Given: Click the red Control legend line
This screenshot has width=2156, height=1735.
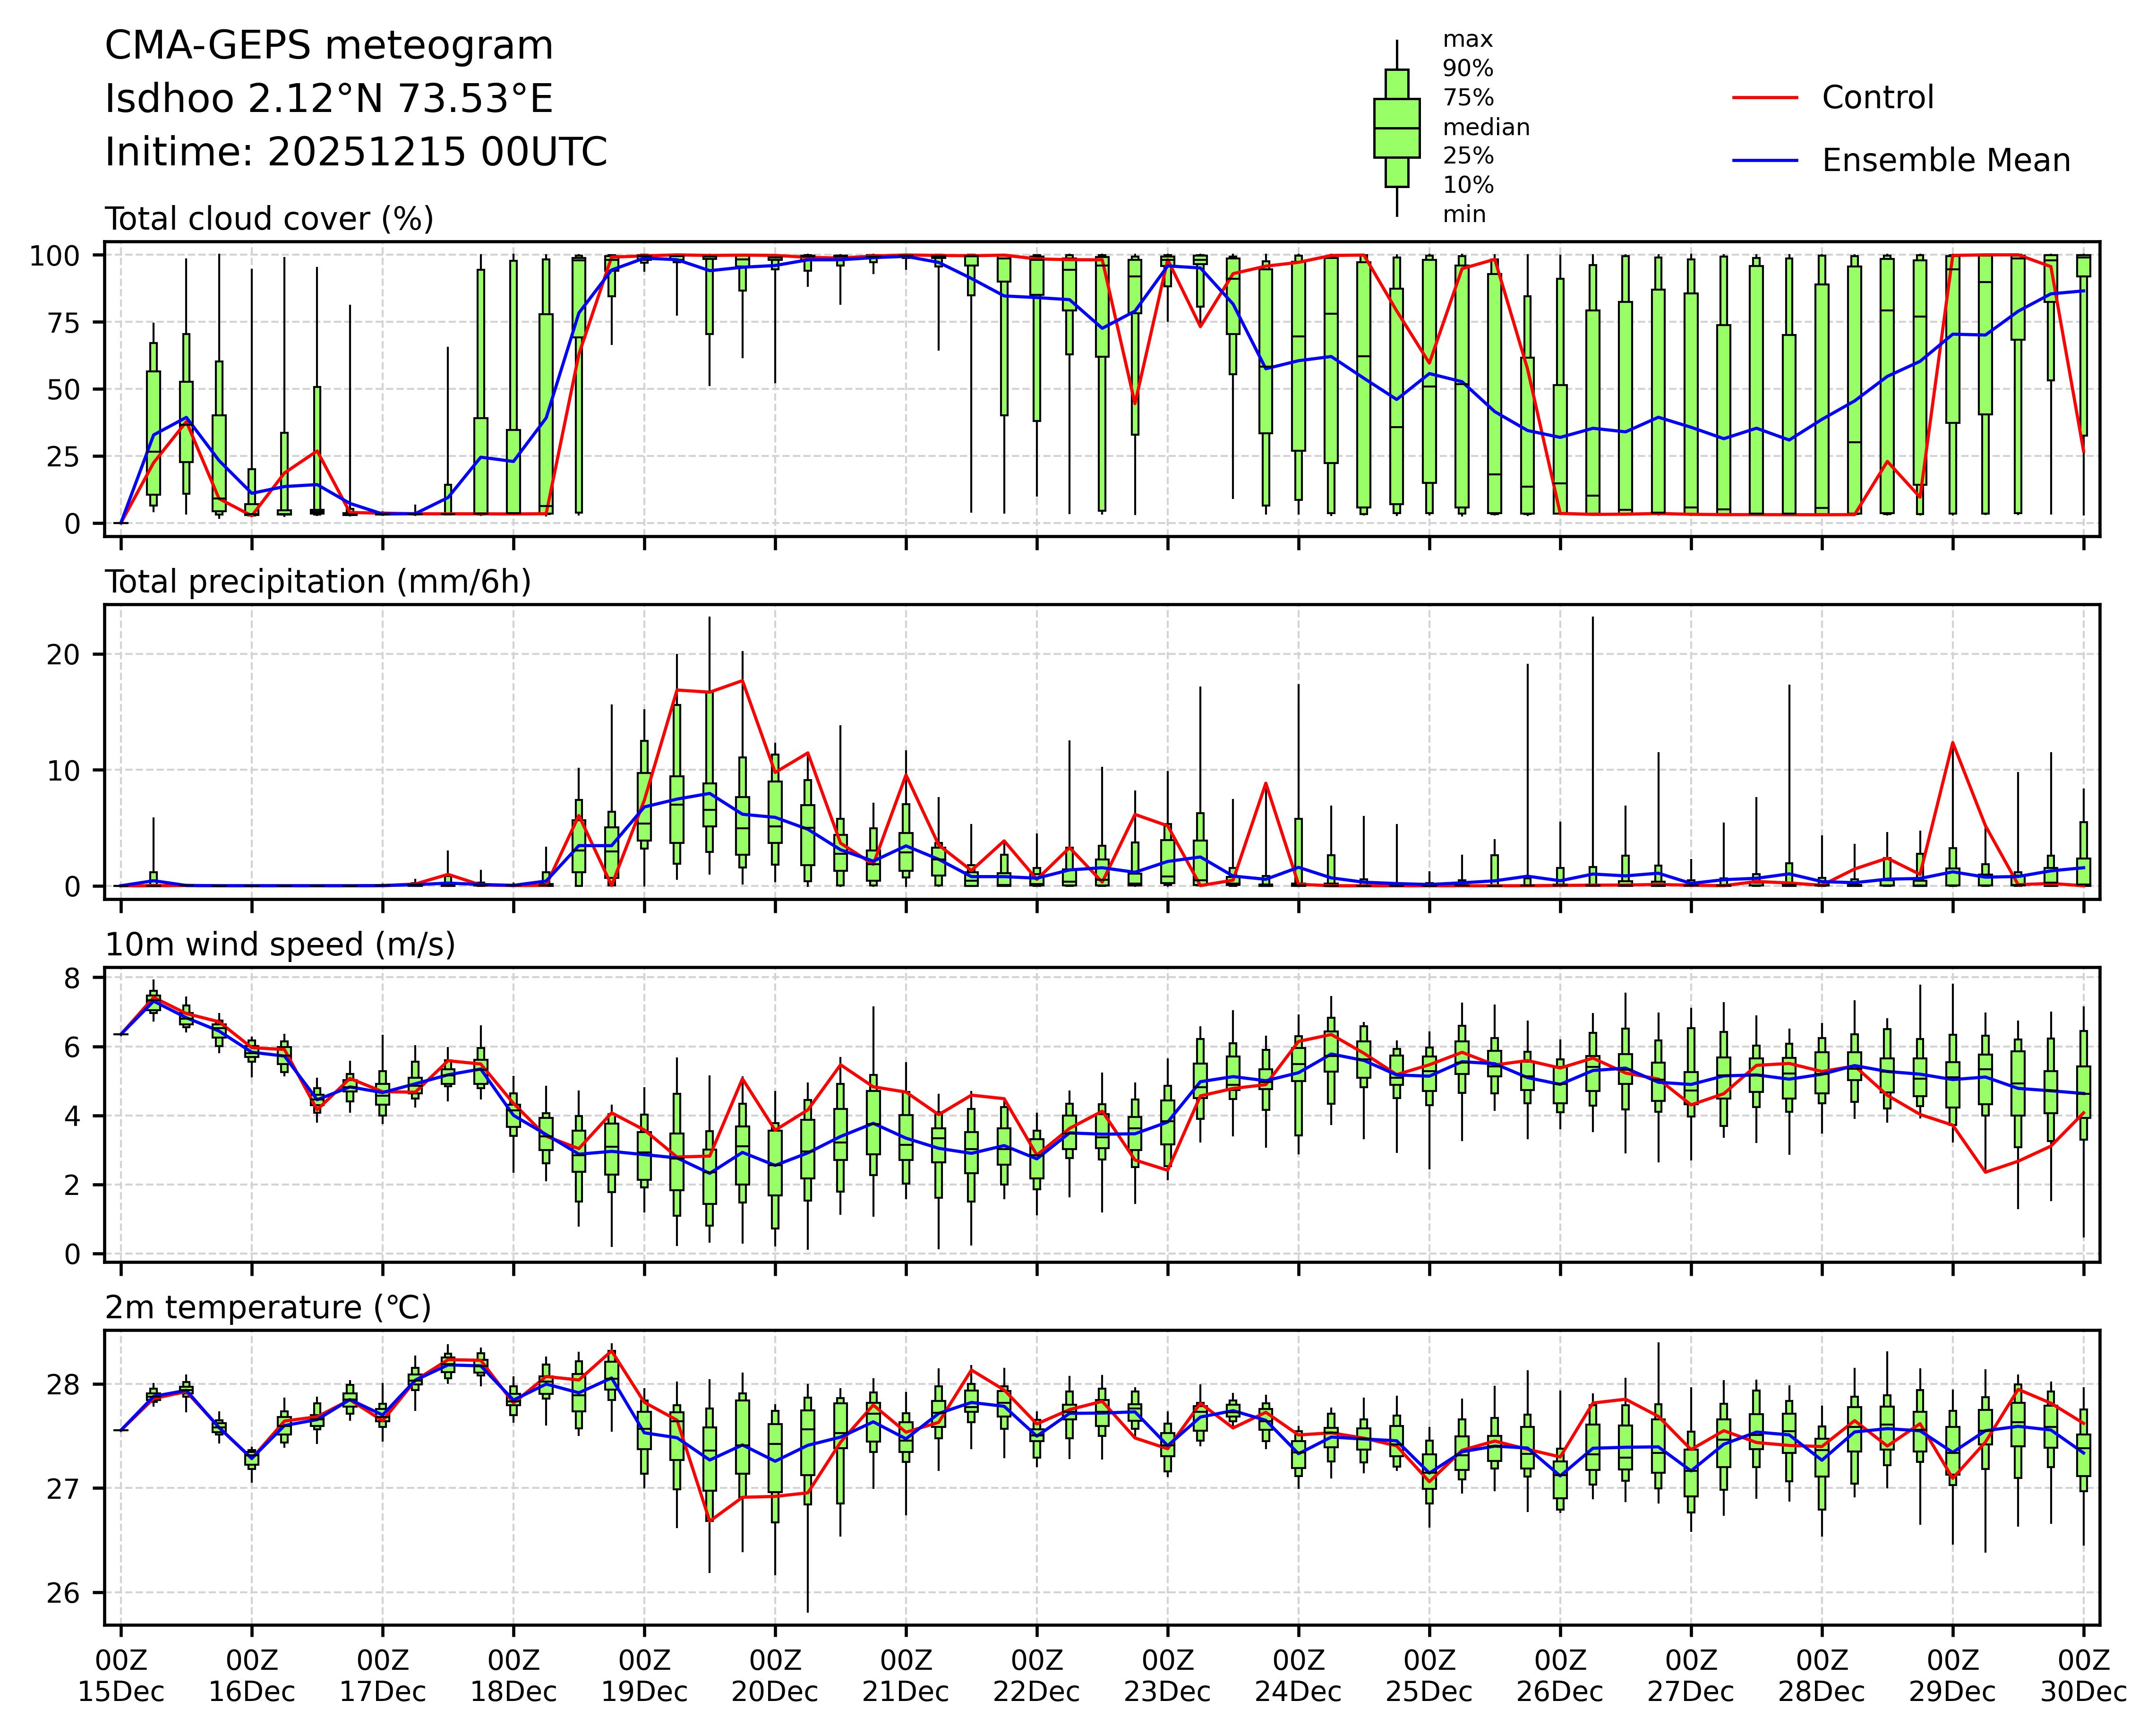Looking at the screenshot, I should tap(1765, 98).
